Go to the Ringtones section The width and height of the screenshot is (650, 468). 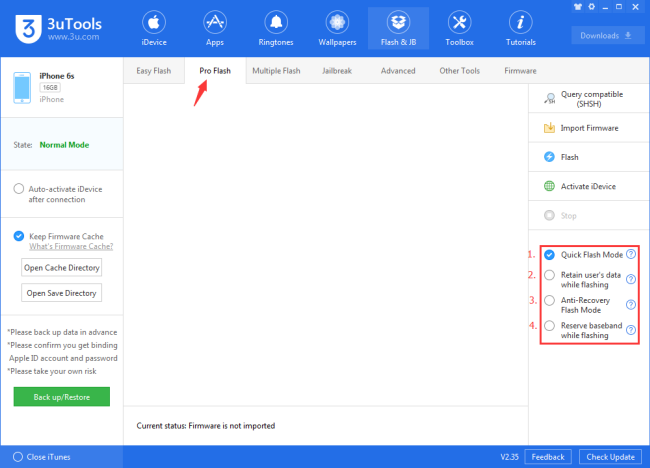coord(275,29)
